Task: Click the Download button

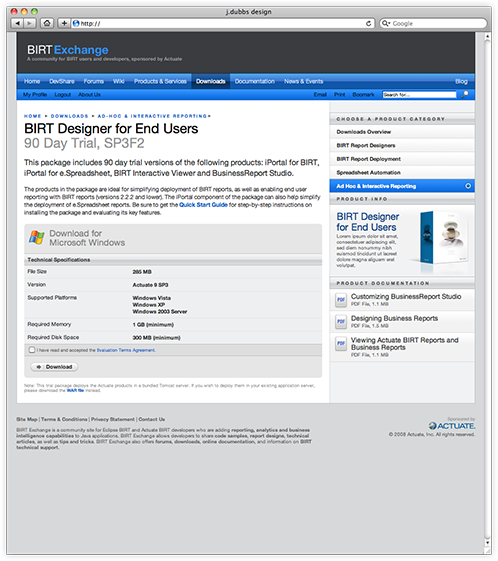Action: tap(54, 367)
